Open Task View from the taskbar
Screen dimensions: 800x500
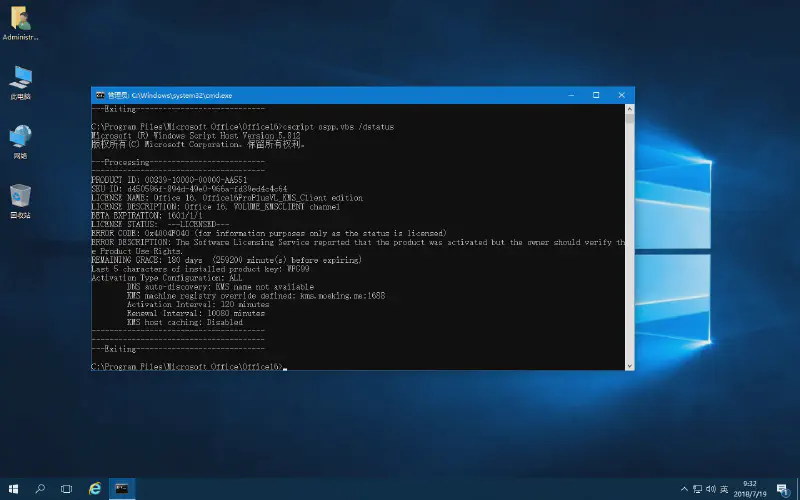click(x=68, y=488)
